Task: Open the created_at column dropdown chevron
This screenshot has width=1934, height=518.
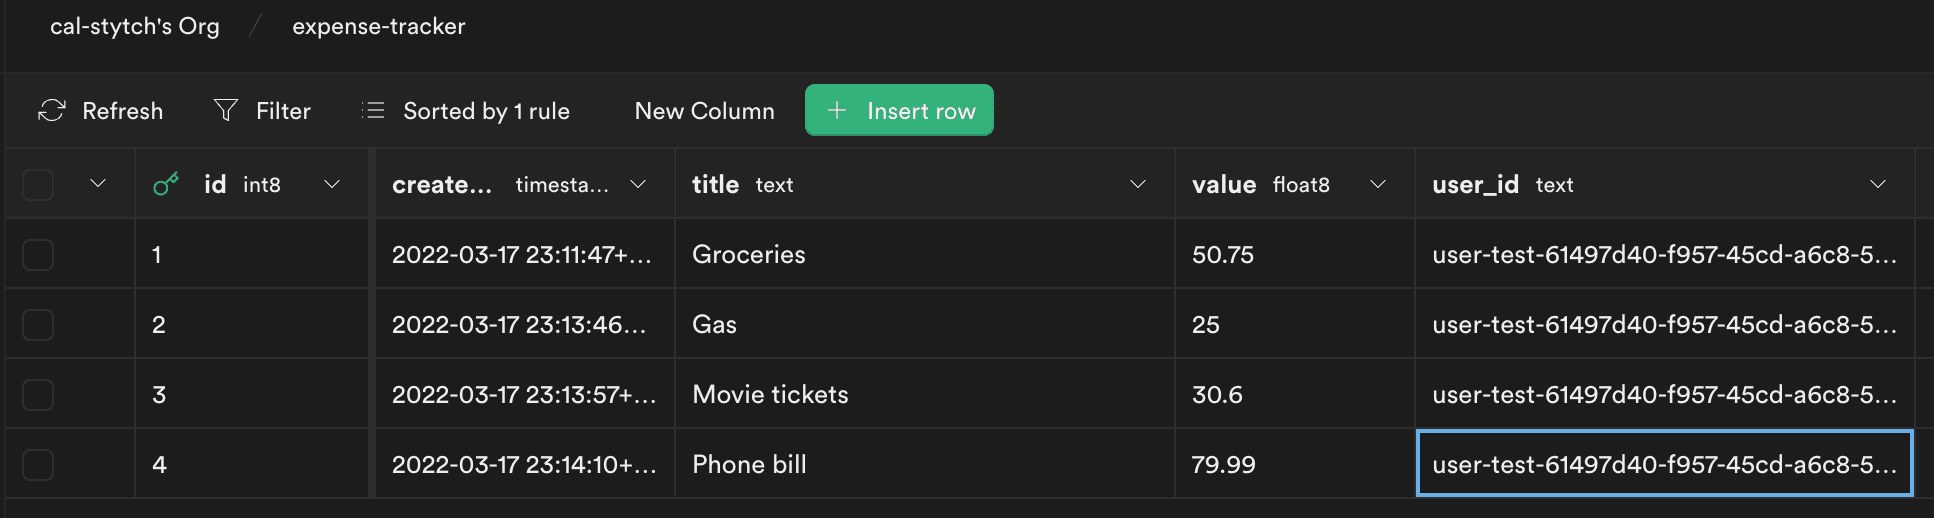Action: pos(638,184)
